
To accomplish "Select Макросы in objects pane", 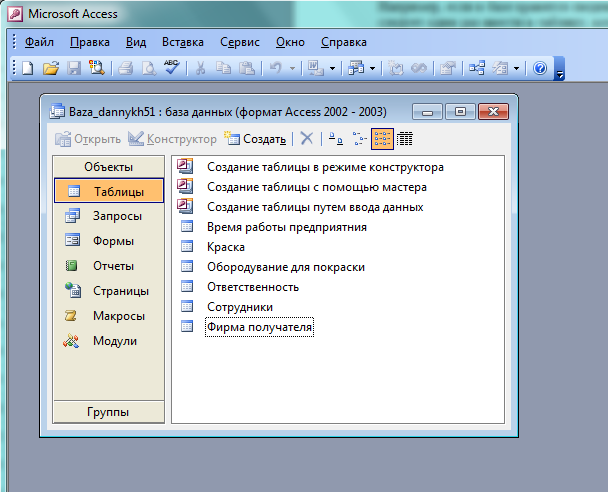I will pyautogui.click(x=109, y=316).
